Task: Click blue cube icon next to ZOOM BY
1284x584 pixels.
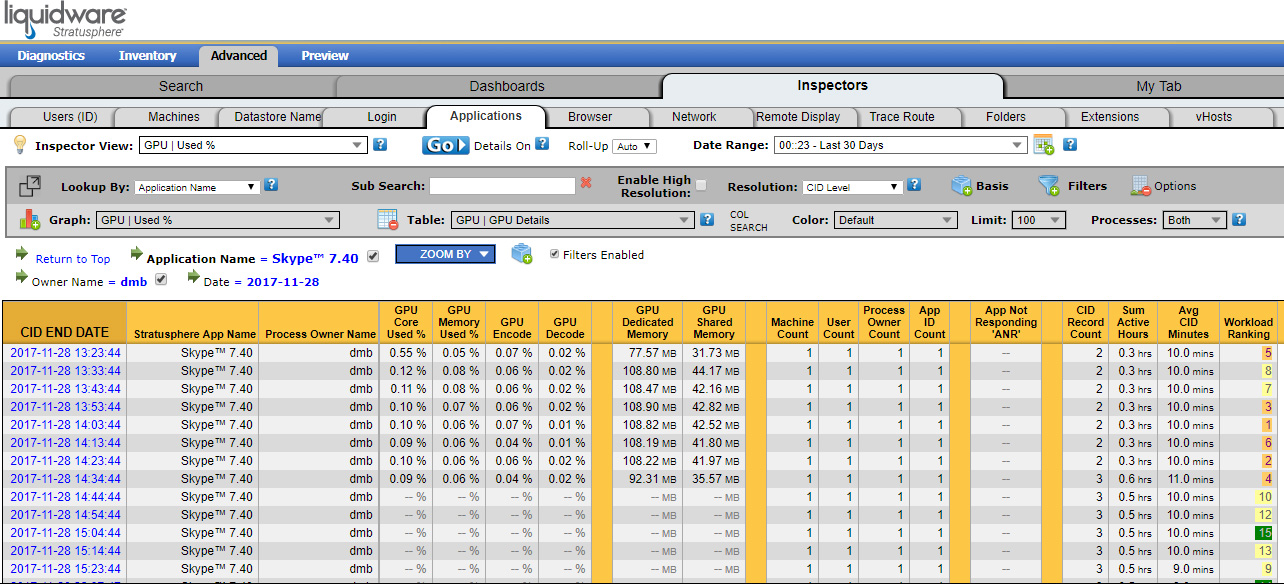Action: click(522, 254)
